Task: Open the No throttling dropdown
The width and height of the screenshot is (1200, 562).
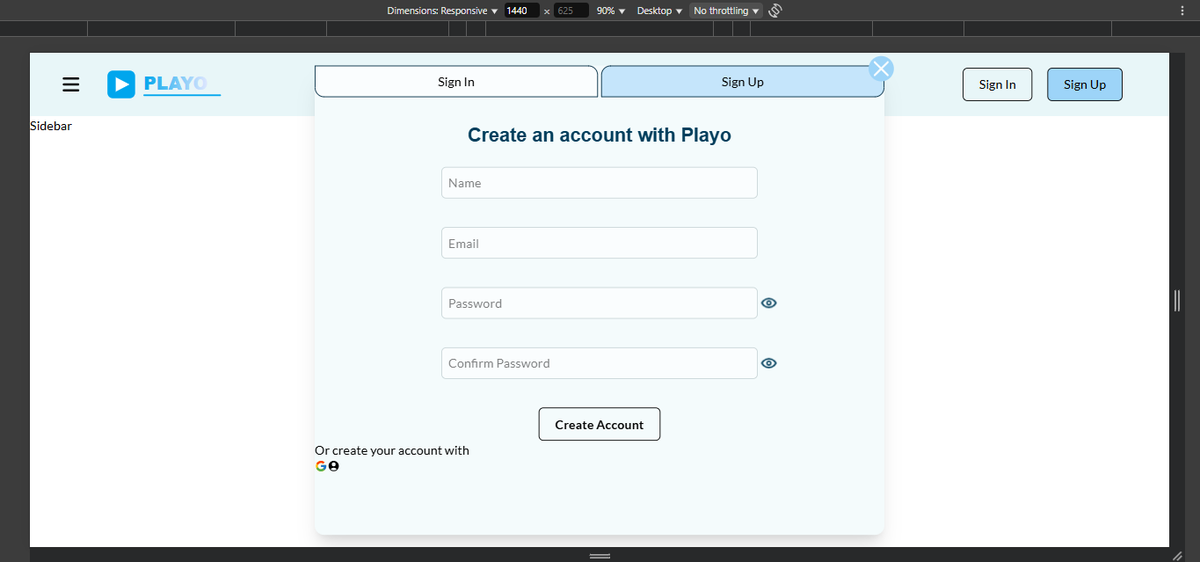Action: coord(726,10)
